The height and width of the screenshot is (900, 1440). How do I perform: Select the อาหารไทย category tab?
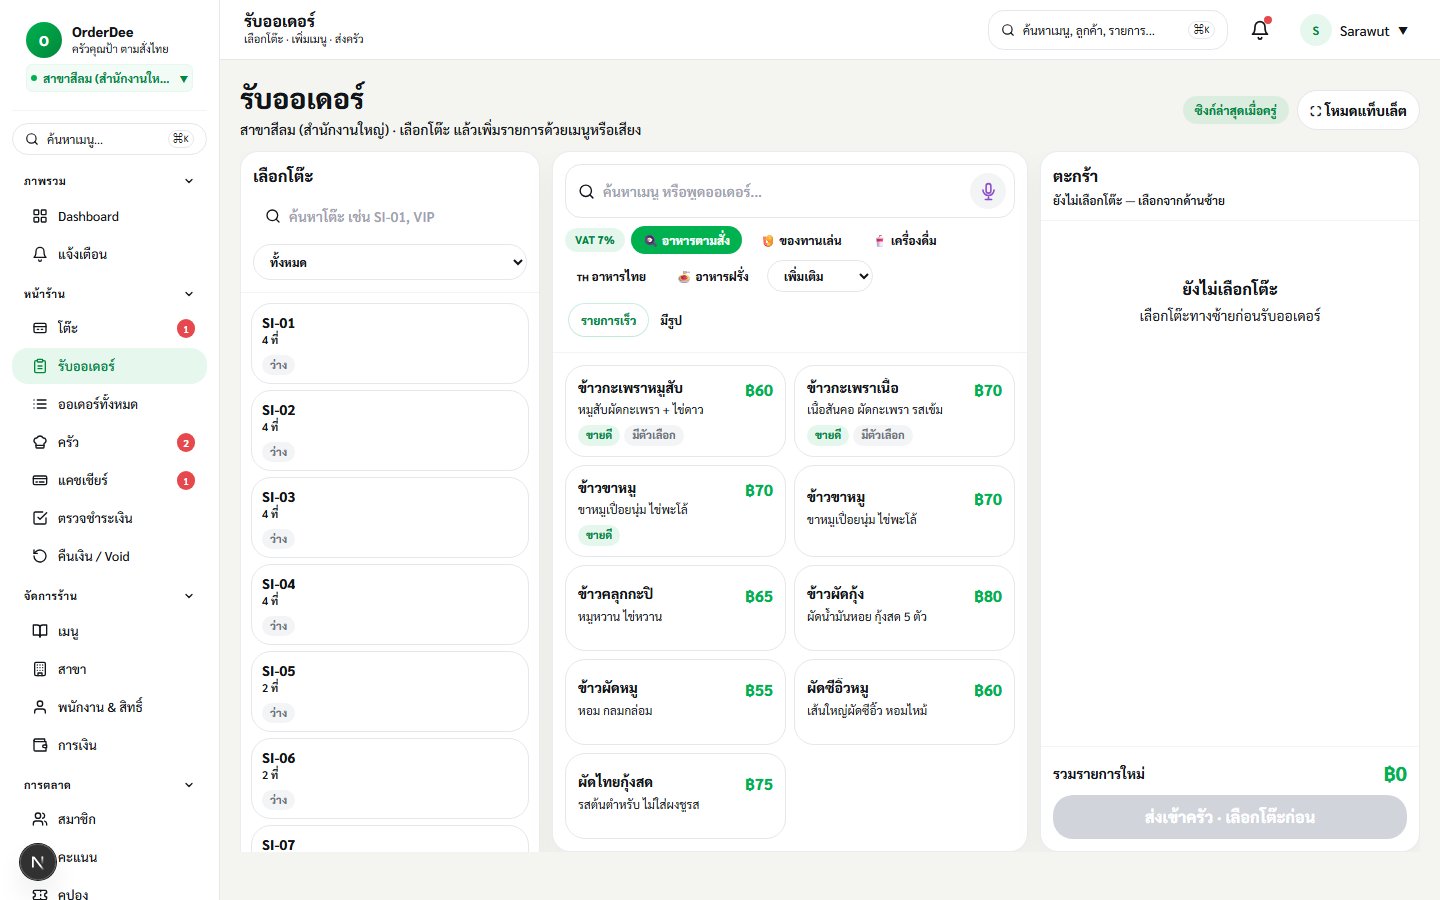[610, 276]
